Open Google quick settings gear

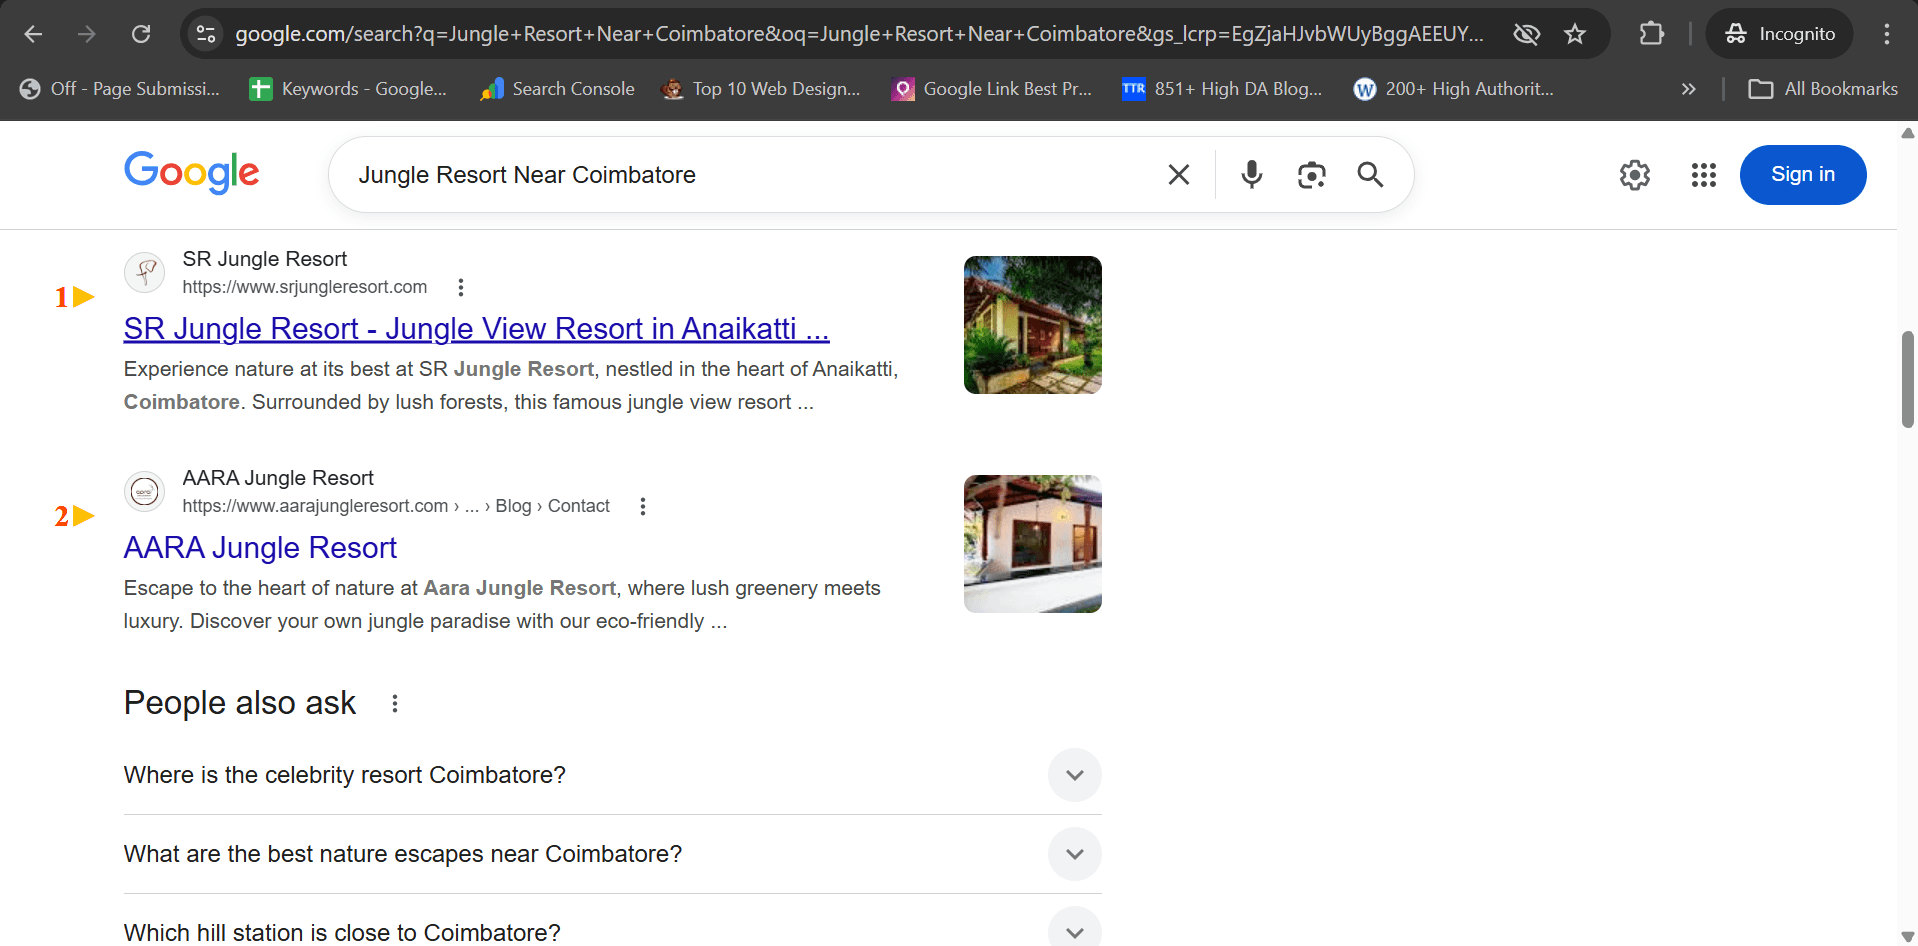(1635, 175)
